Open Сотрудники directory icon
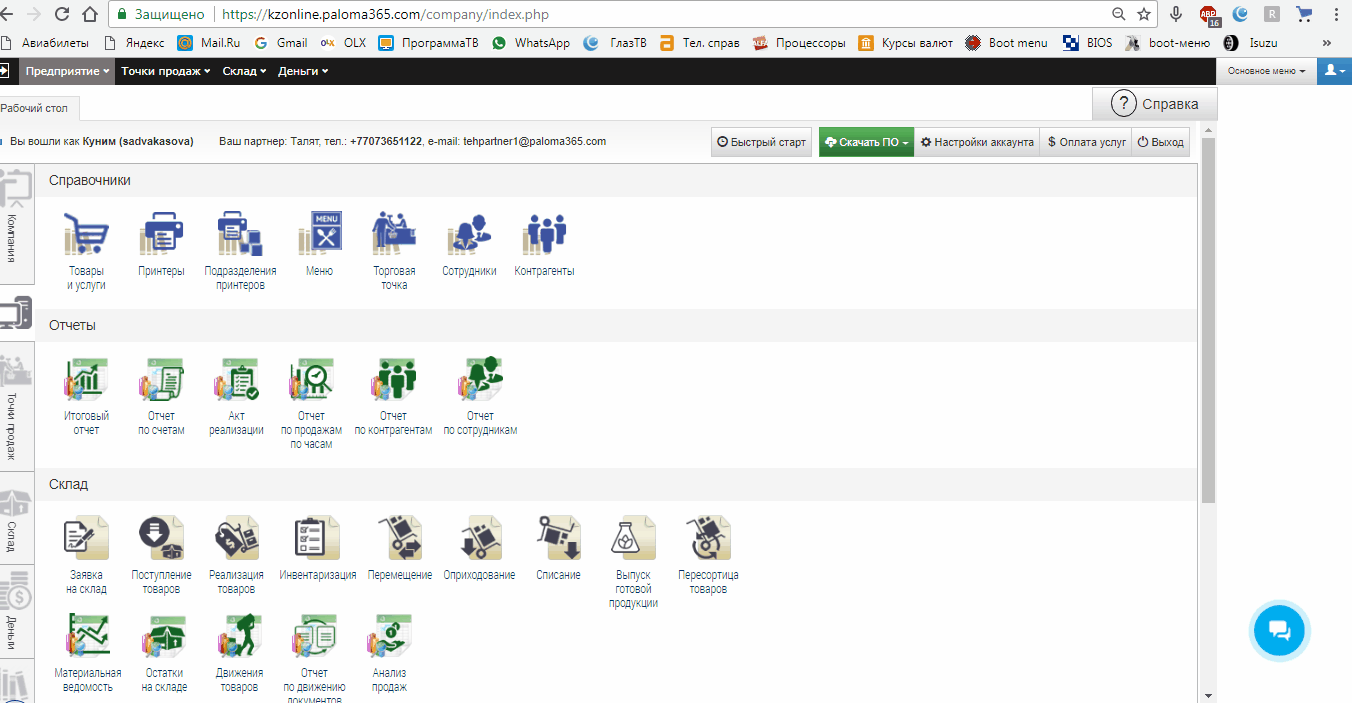The image size is (1352, 703). [x=469, y=235]
